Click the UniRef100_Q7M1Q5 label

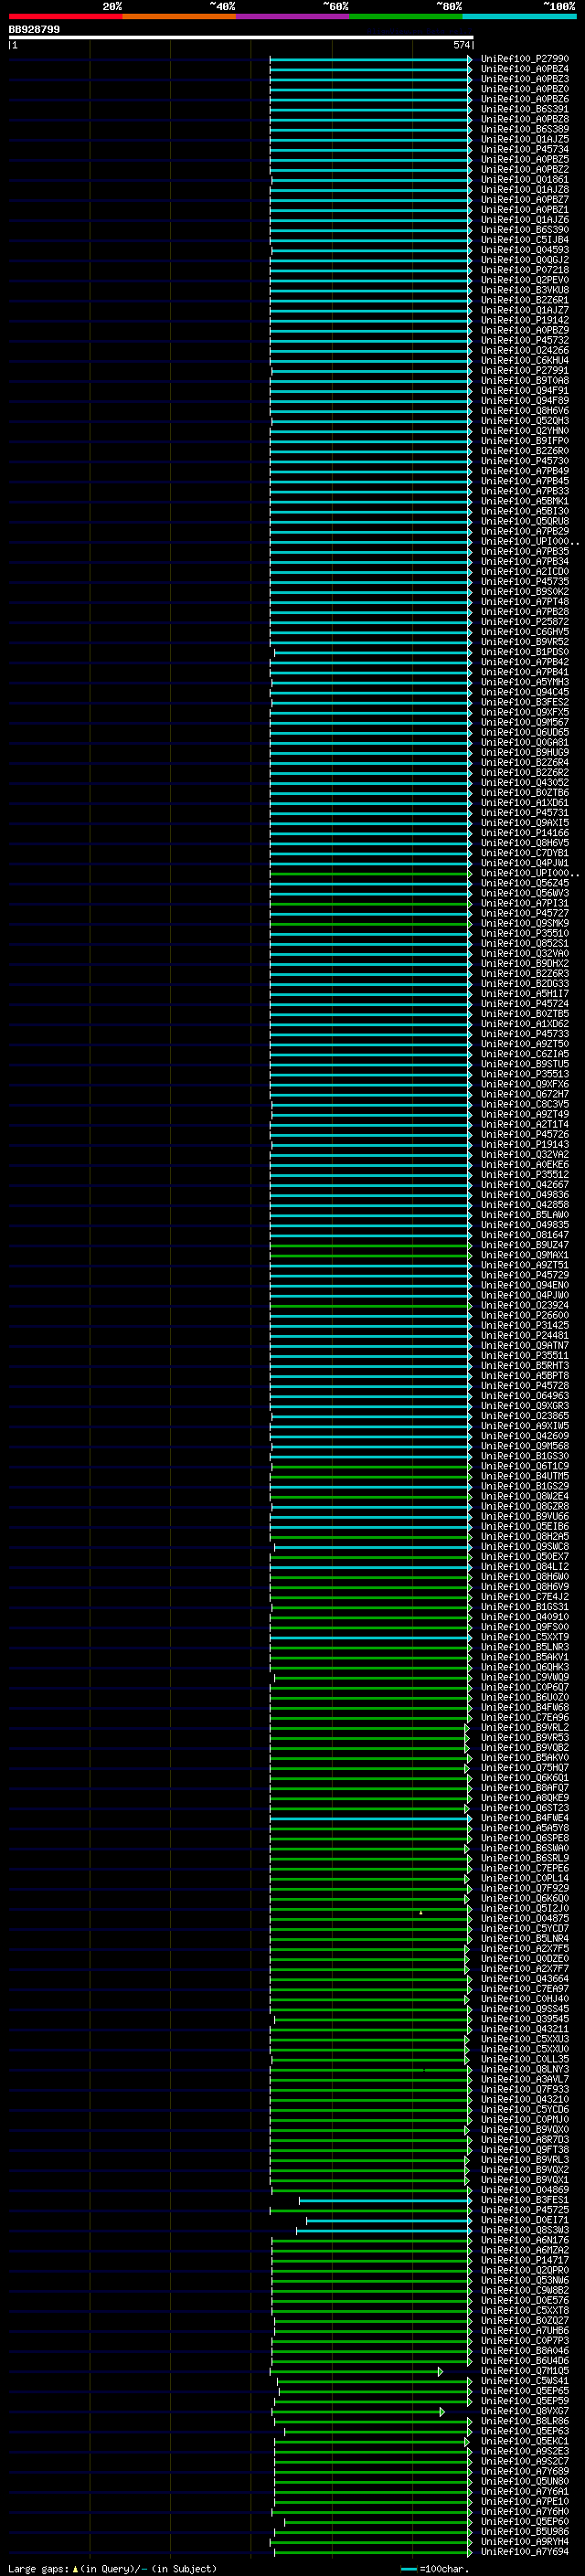525,2370
